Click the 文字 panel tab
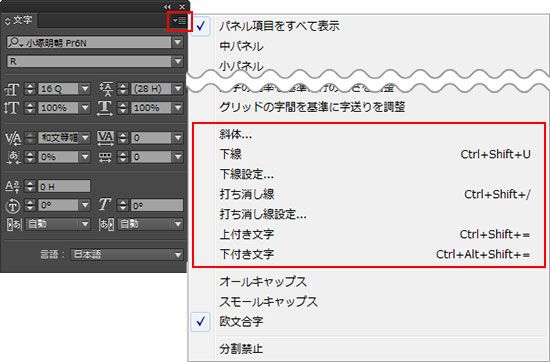550x362 pixels. (x=19, y=21)
